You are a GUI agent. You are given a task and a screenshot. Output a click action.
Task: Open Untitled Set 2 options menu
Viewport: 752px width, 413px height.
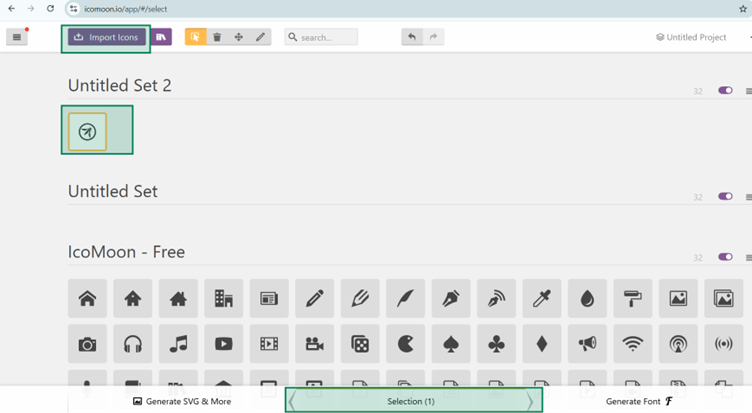click(748, 91)
